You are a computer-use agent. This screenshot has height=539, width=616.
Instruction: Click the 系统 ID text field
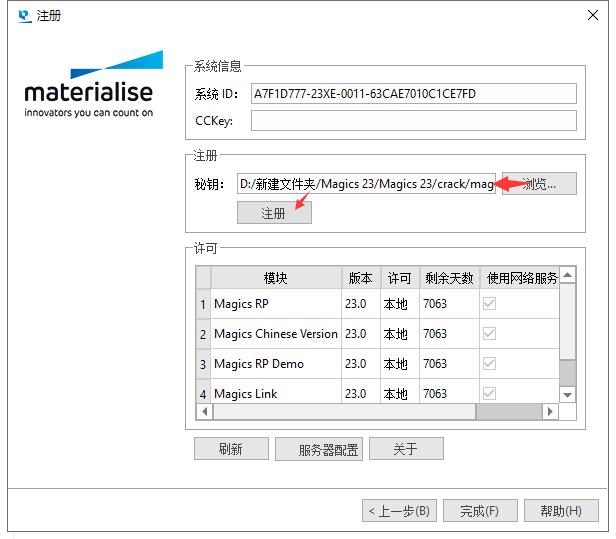coord(414,94)
